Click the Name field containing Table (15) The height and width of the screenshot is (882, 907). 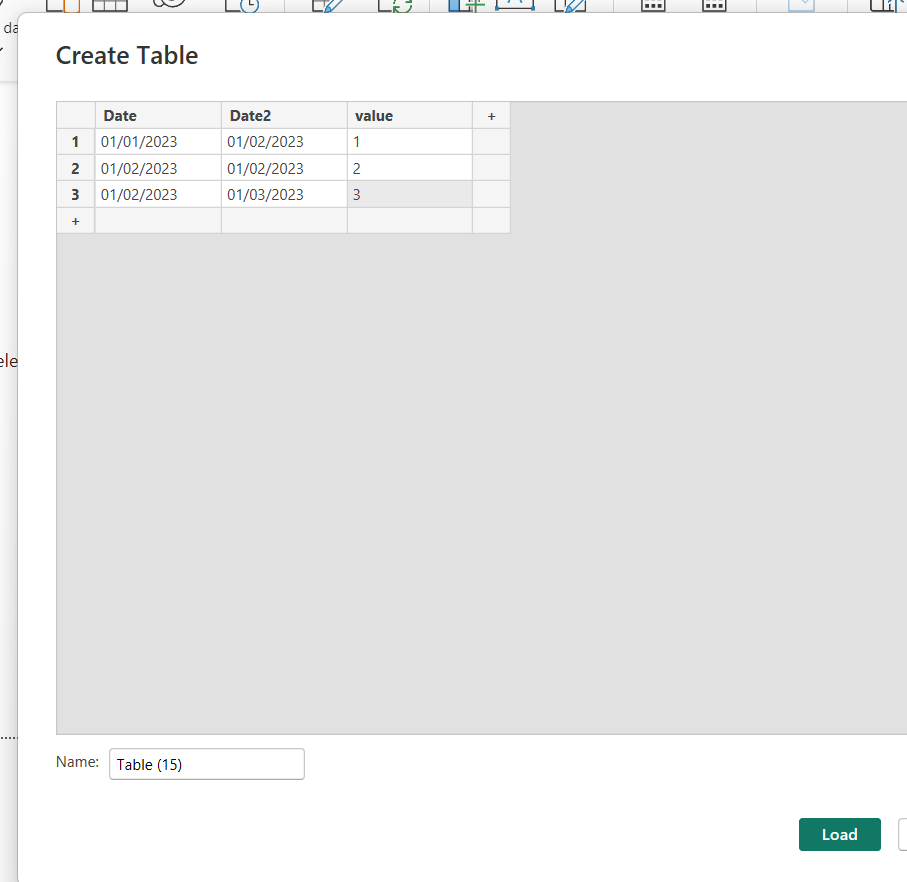click(x=207, y=764)
